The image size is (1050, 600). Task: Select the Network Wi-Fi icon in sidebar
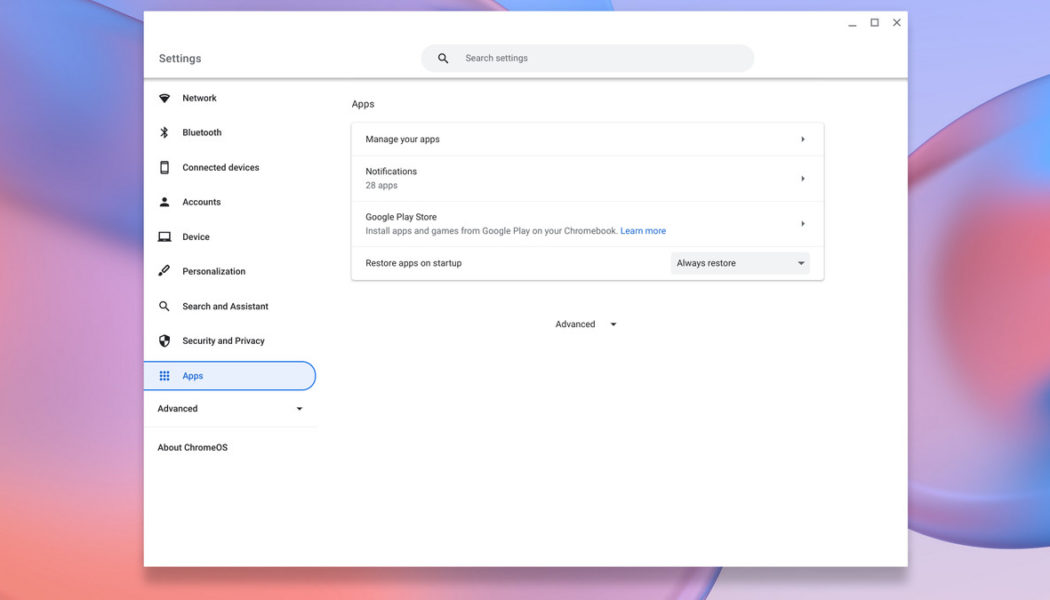tap(163, 97)
